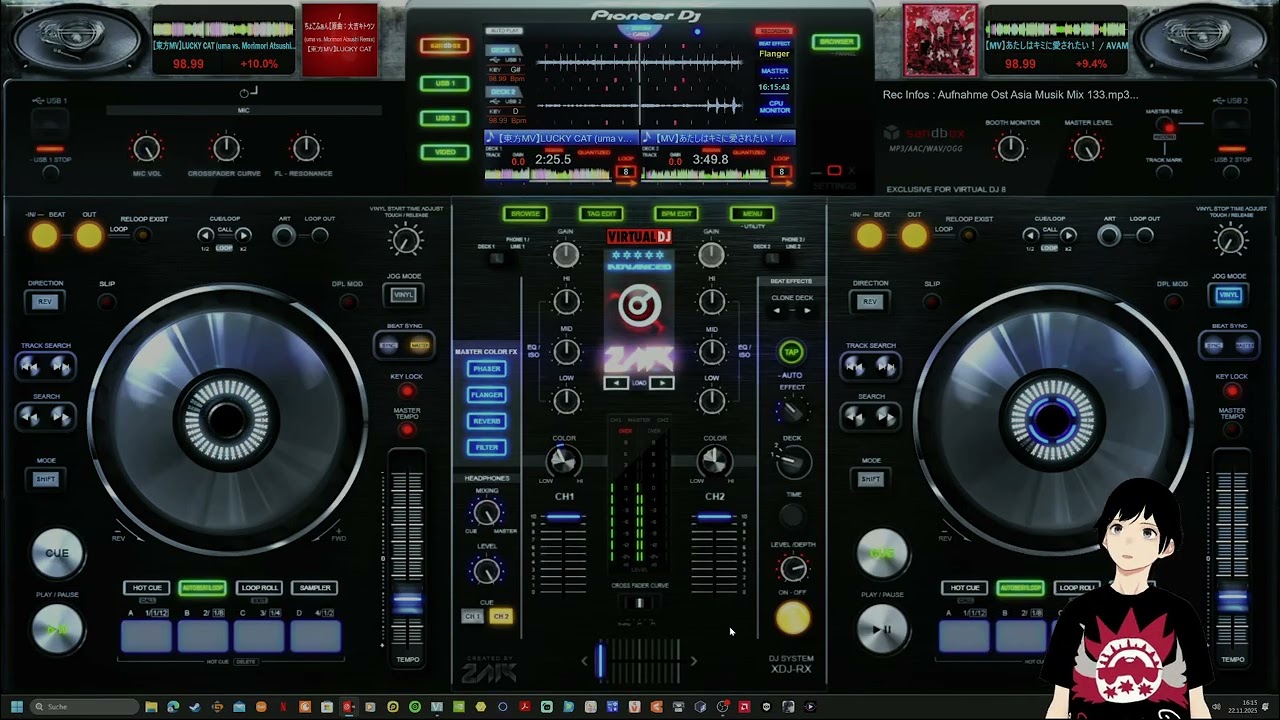Change deck 2 loop size value 8
The width and height of the screenshot is (1280, 720).
(782, 172)
